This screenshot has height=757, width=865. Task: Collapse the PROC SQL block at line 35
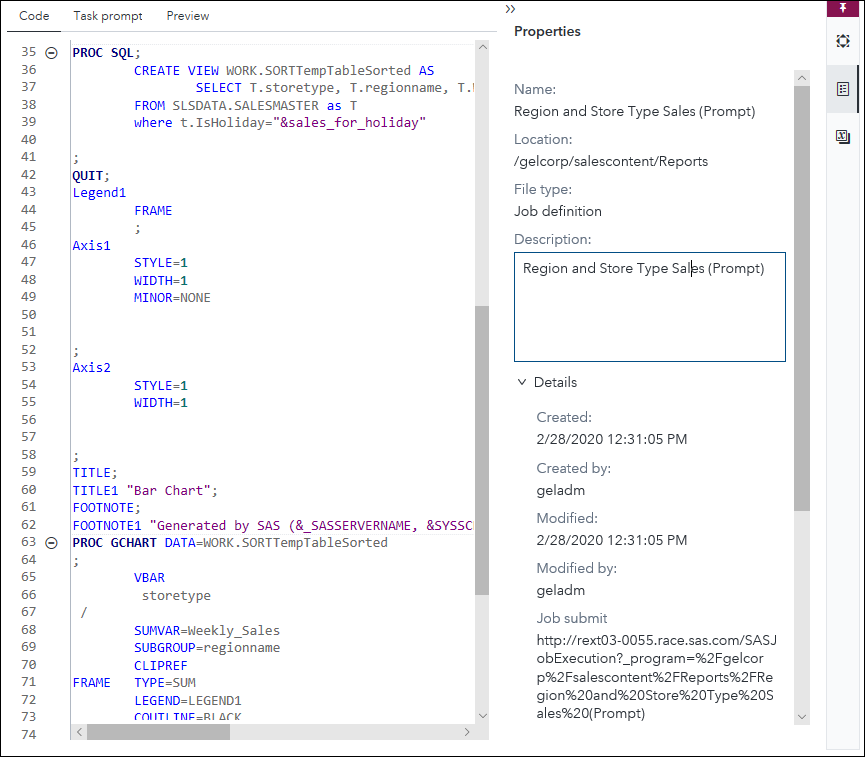(x=51, y=53)
